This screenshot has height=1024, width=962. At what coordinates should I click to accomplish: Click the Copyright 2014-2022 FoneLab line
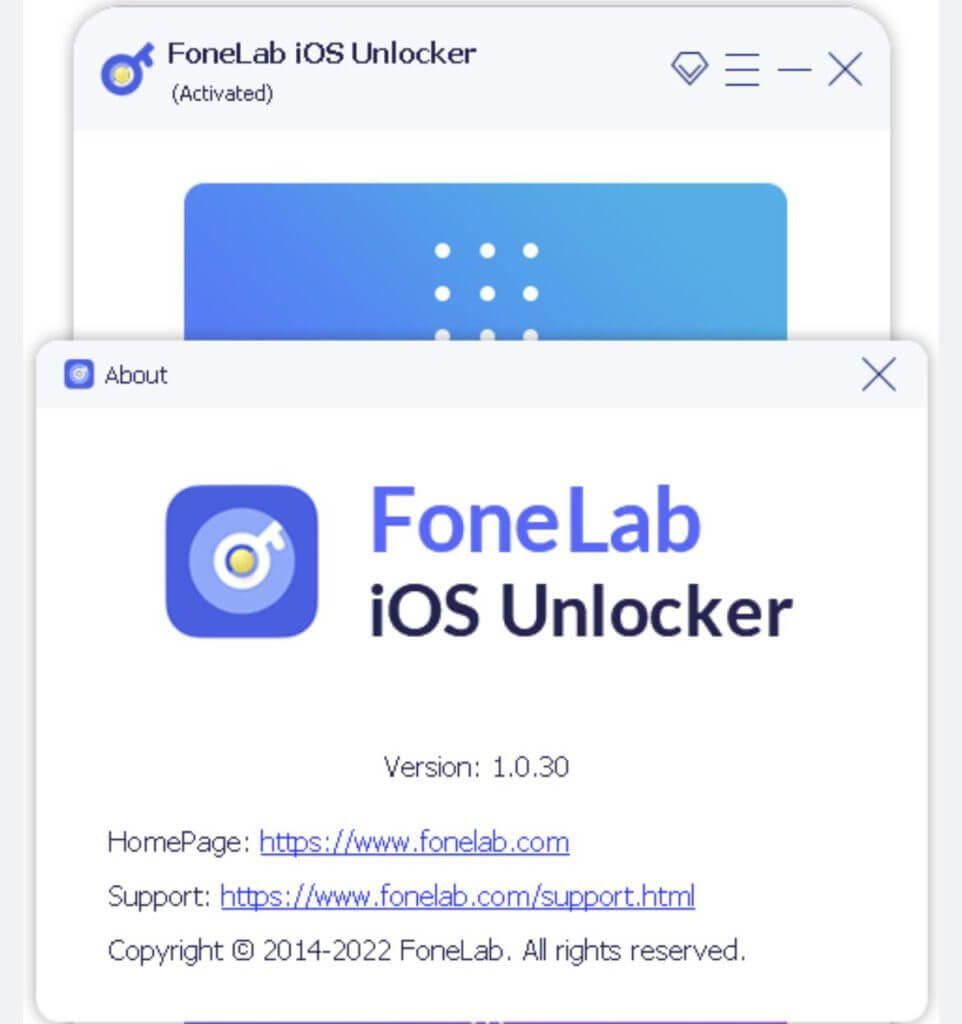coord(426,951)
